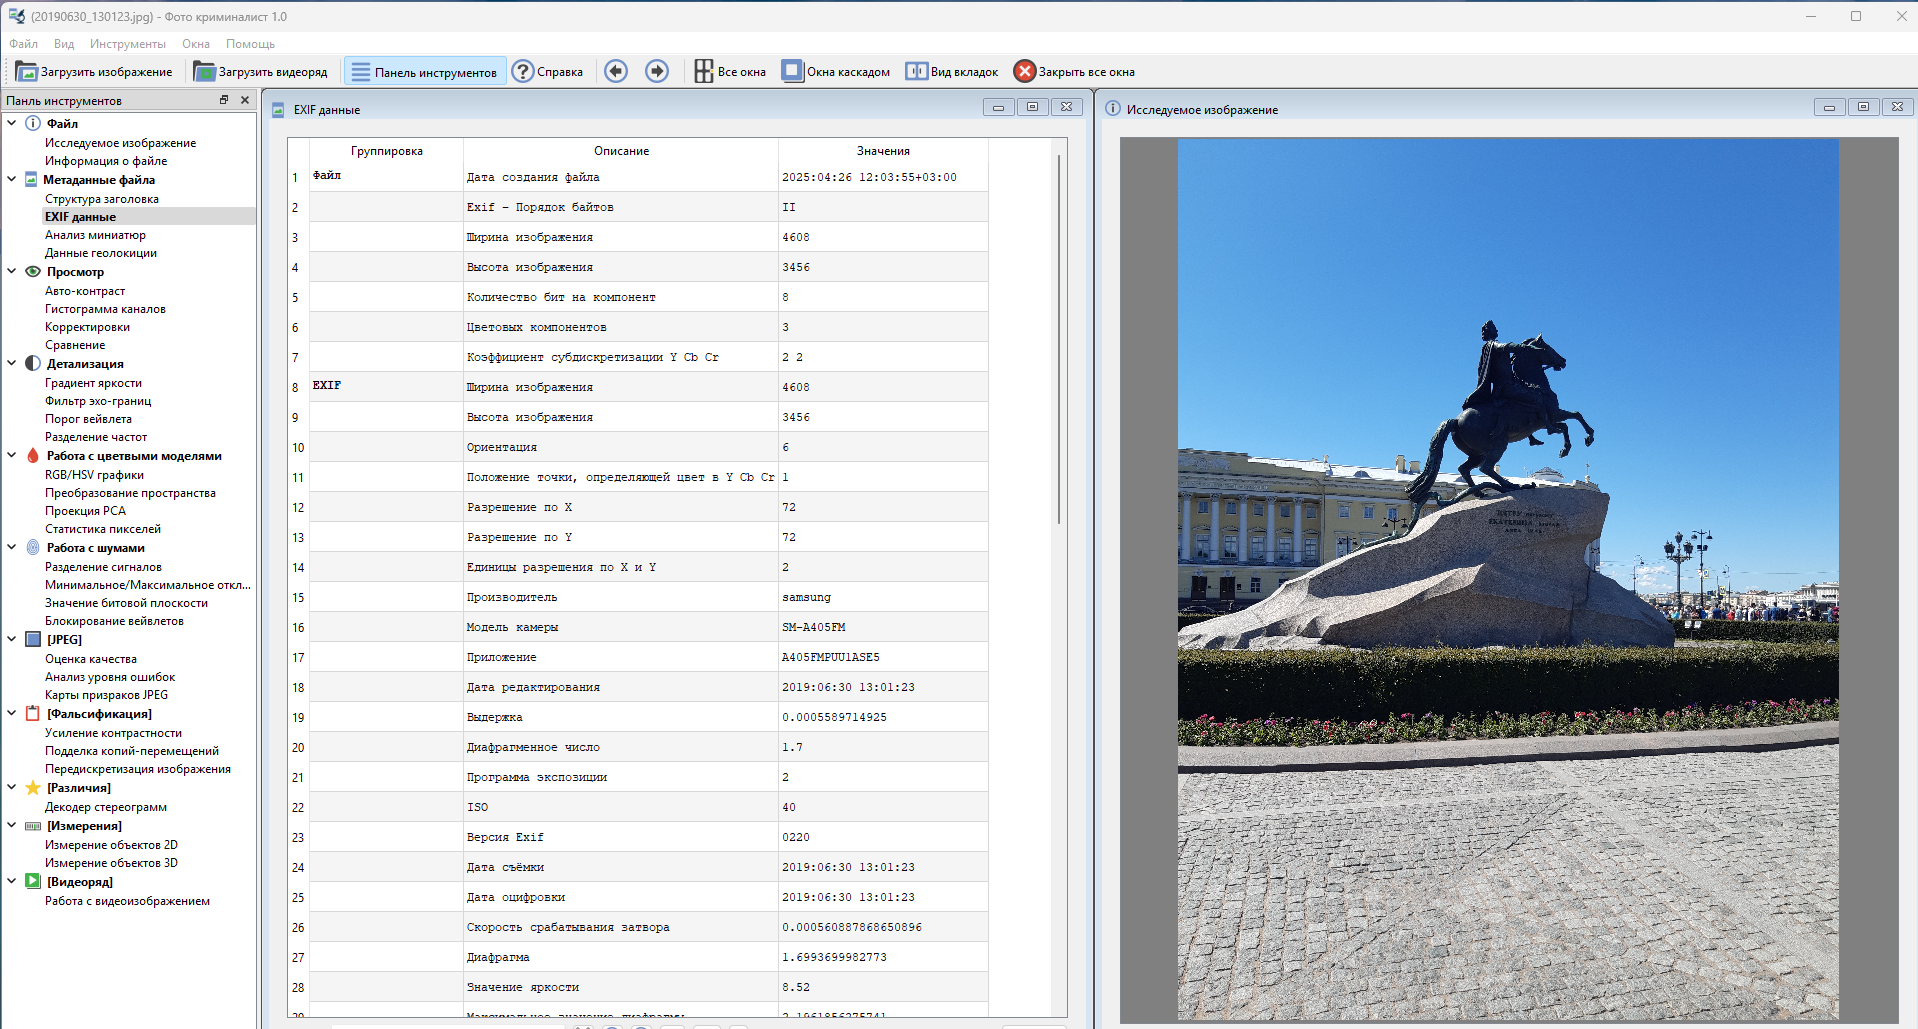Image resolution: width=1918 pixels, height=1029 pixels.
Task: Collapse the Файл tree group
Action: tap(12, 123)
